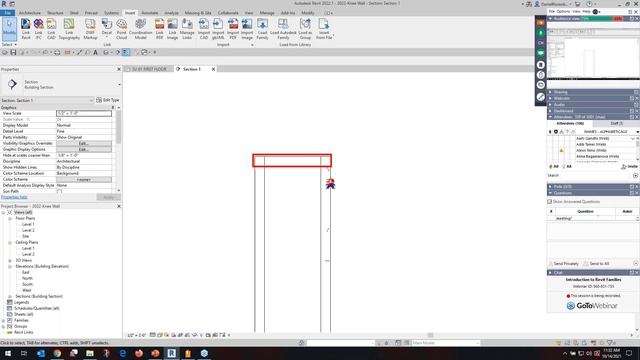Click the Edit Type button

coord(108,100)
